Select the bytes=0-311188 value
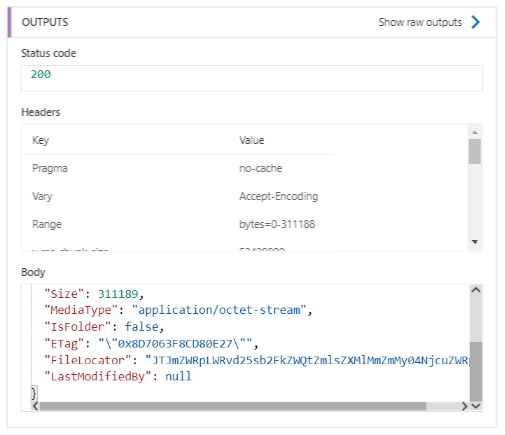 tap(277, 224)
